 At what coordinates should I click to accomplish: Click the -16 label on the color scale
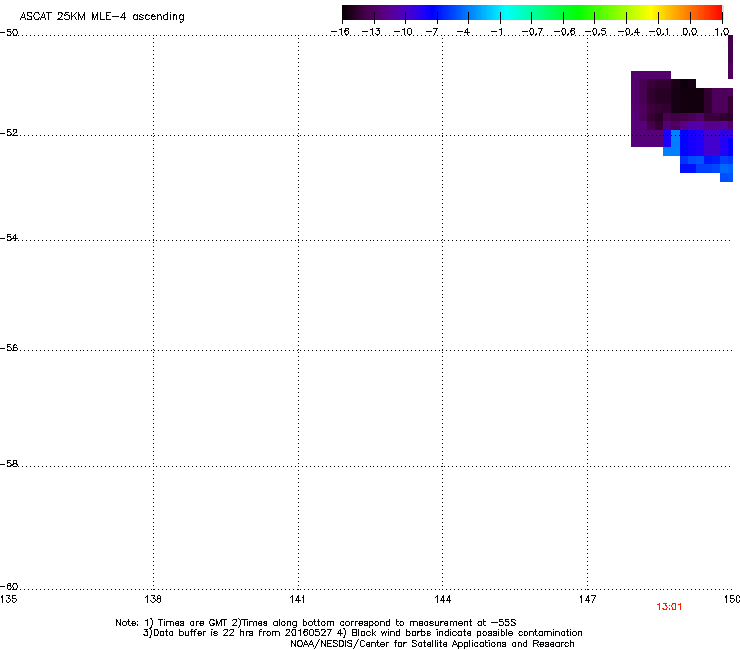click(x=340, y=32)
